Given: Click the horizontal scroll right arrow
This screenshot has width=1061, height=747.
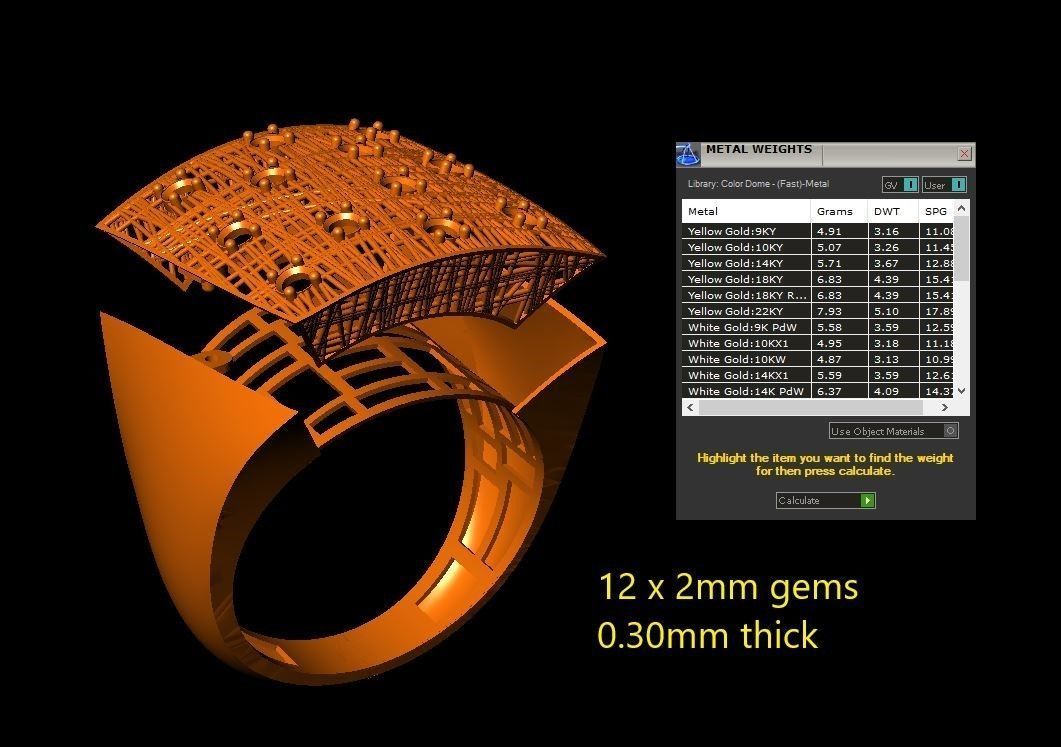Looking at the screenshot, I should 945,407.
